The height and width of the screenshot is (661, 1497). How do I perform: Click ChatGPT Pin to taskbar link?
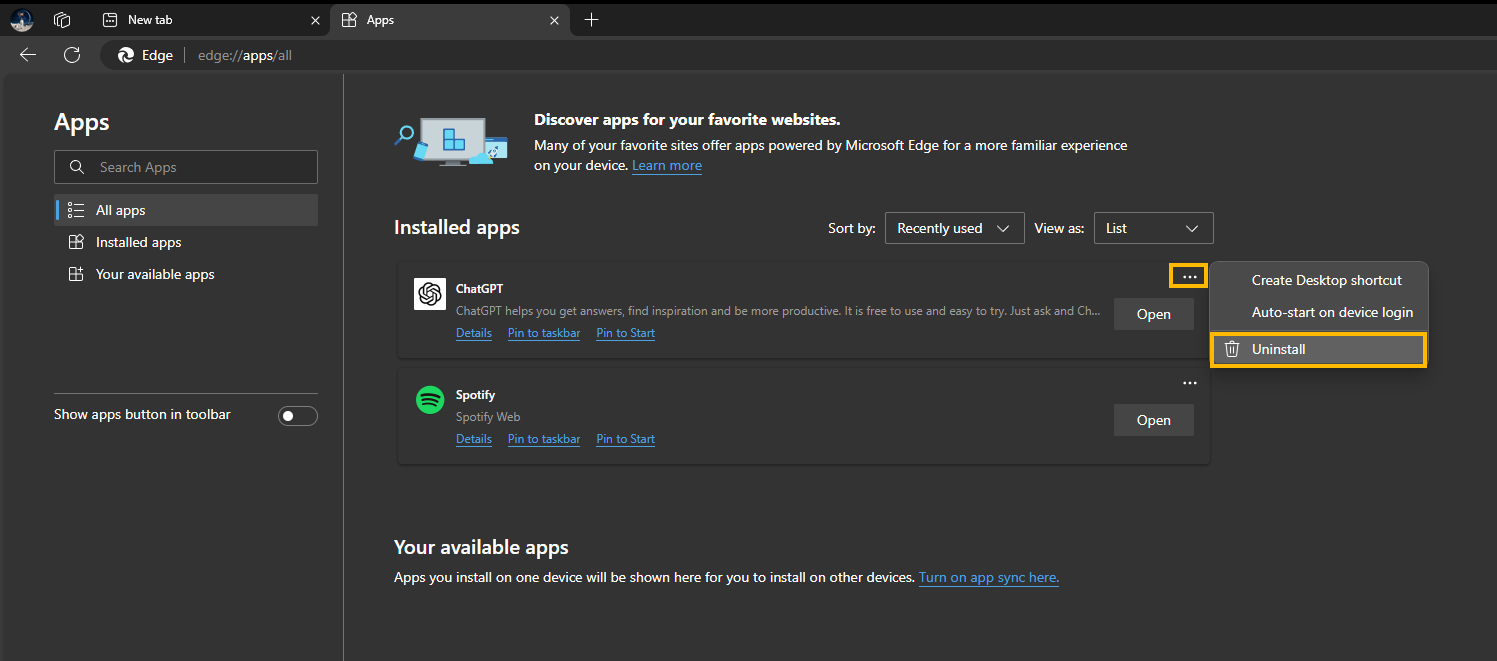pyautogui.click(x=544, y=333)
